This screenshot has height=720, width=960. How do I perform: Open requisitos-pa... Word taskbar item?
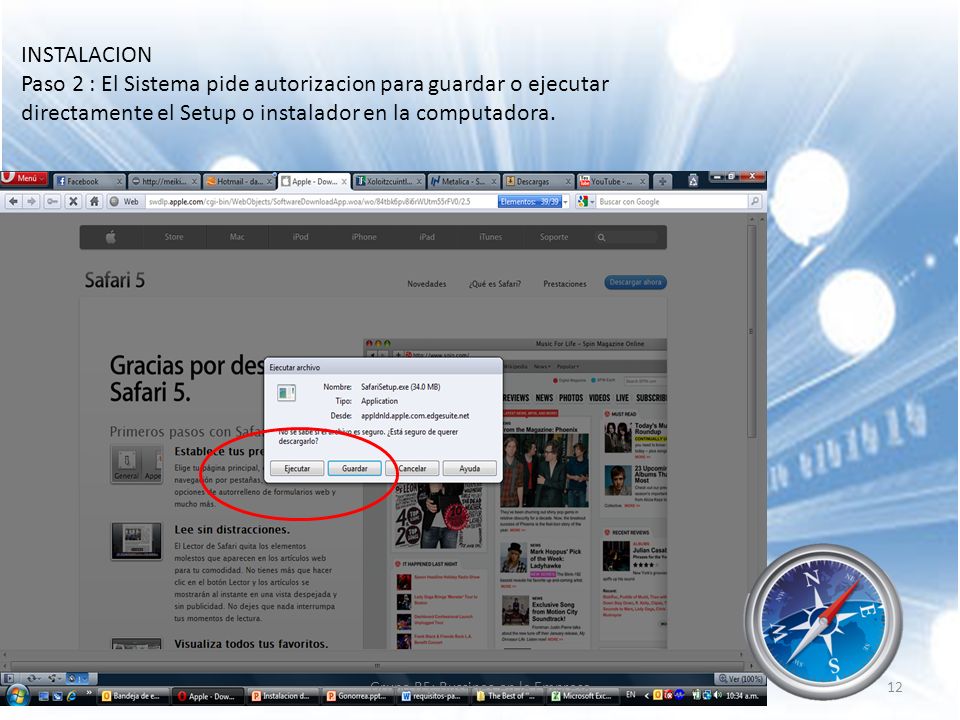(433, 696)
